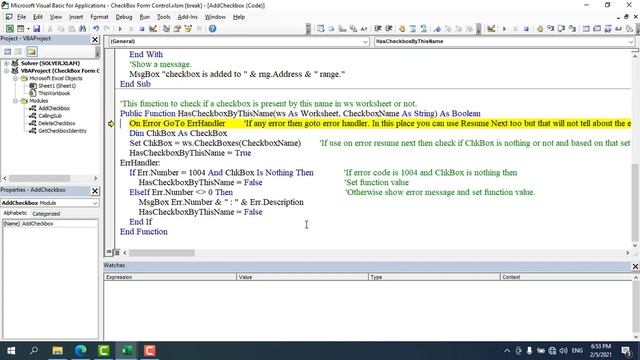Click Toggle Folders icon in Project panel
Viewport: 640px width, 360px height.
point(32,51)
